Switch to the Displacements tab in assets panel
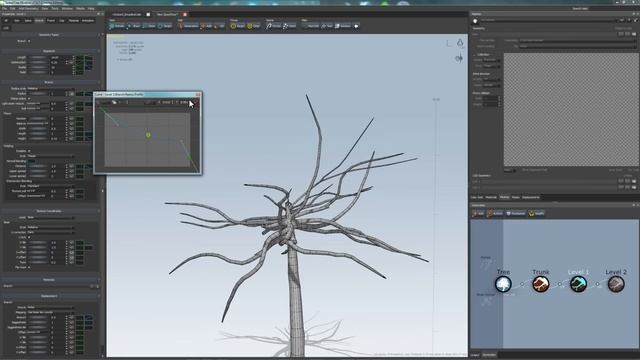 point(531,197)
